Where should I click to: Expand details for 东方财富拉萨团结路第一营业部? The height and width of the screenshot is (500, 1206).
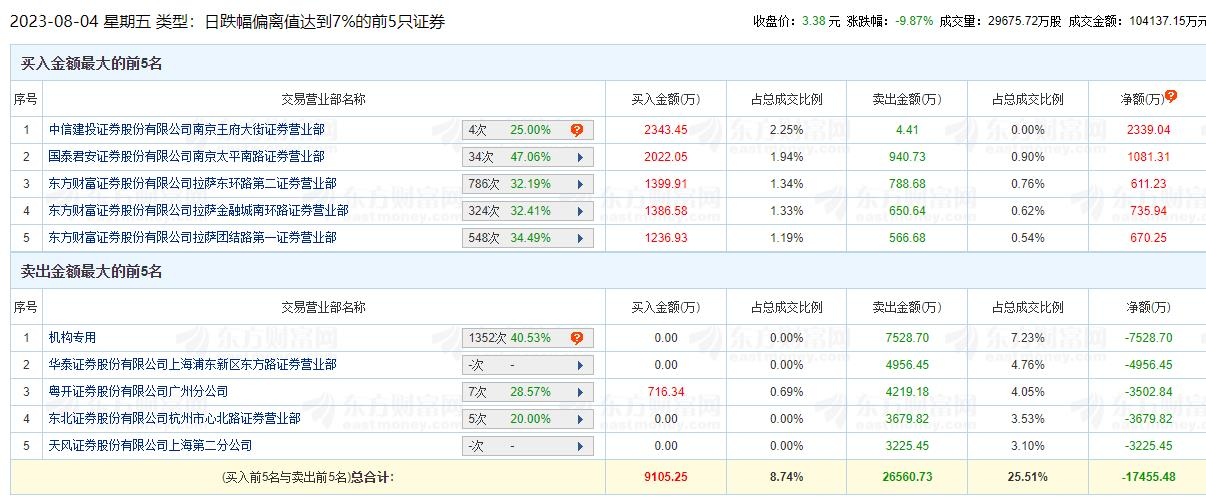pos(580,238)
